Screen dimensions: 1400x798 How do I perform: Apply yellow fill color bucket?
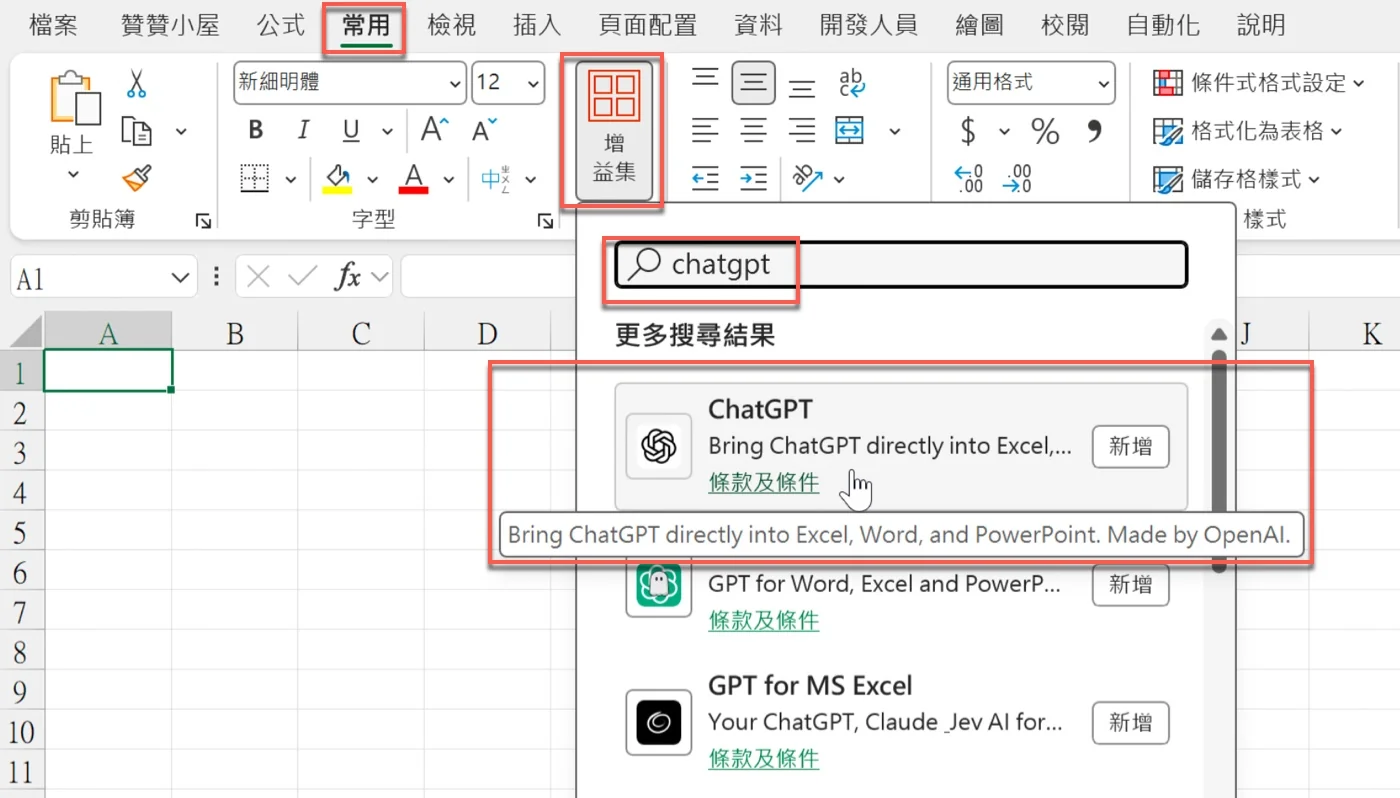coord(337,178)
